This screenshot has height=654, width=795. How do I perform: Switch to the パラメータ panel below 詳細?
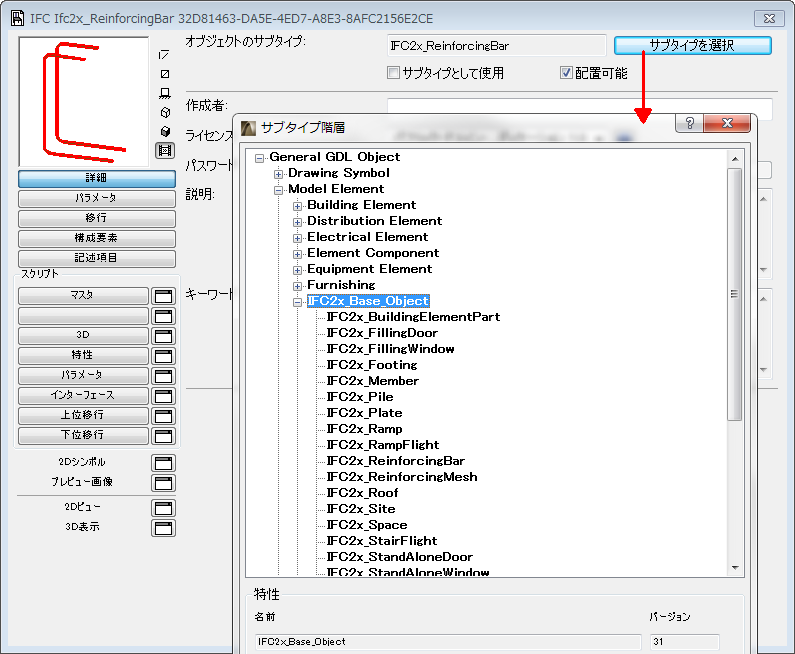point(97,198)
